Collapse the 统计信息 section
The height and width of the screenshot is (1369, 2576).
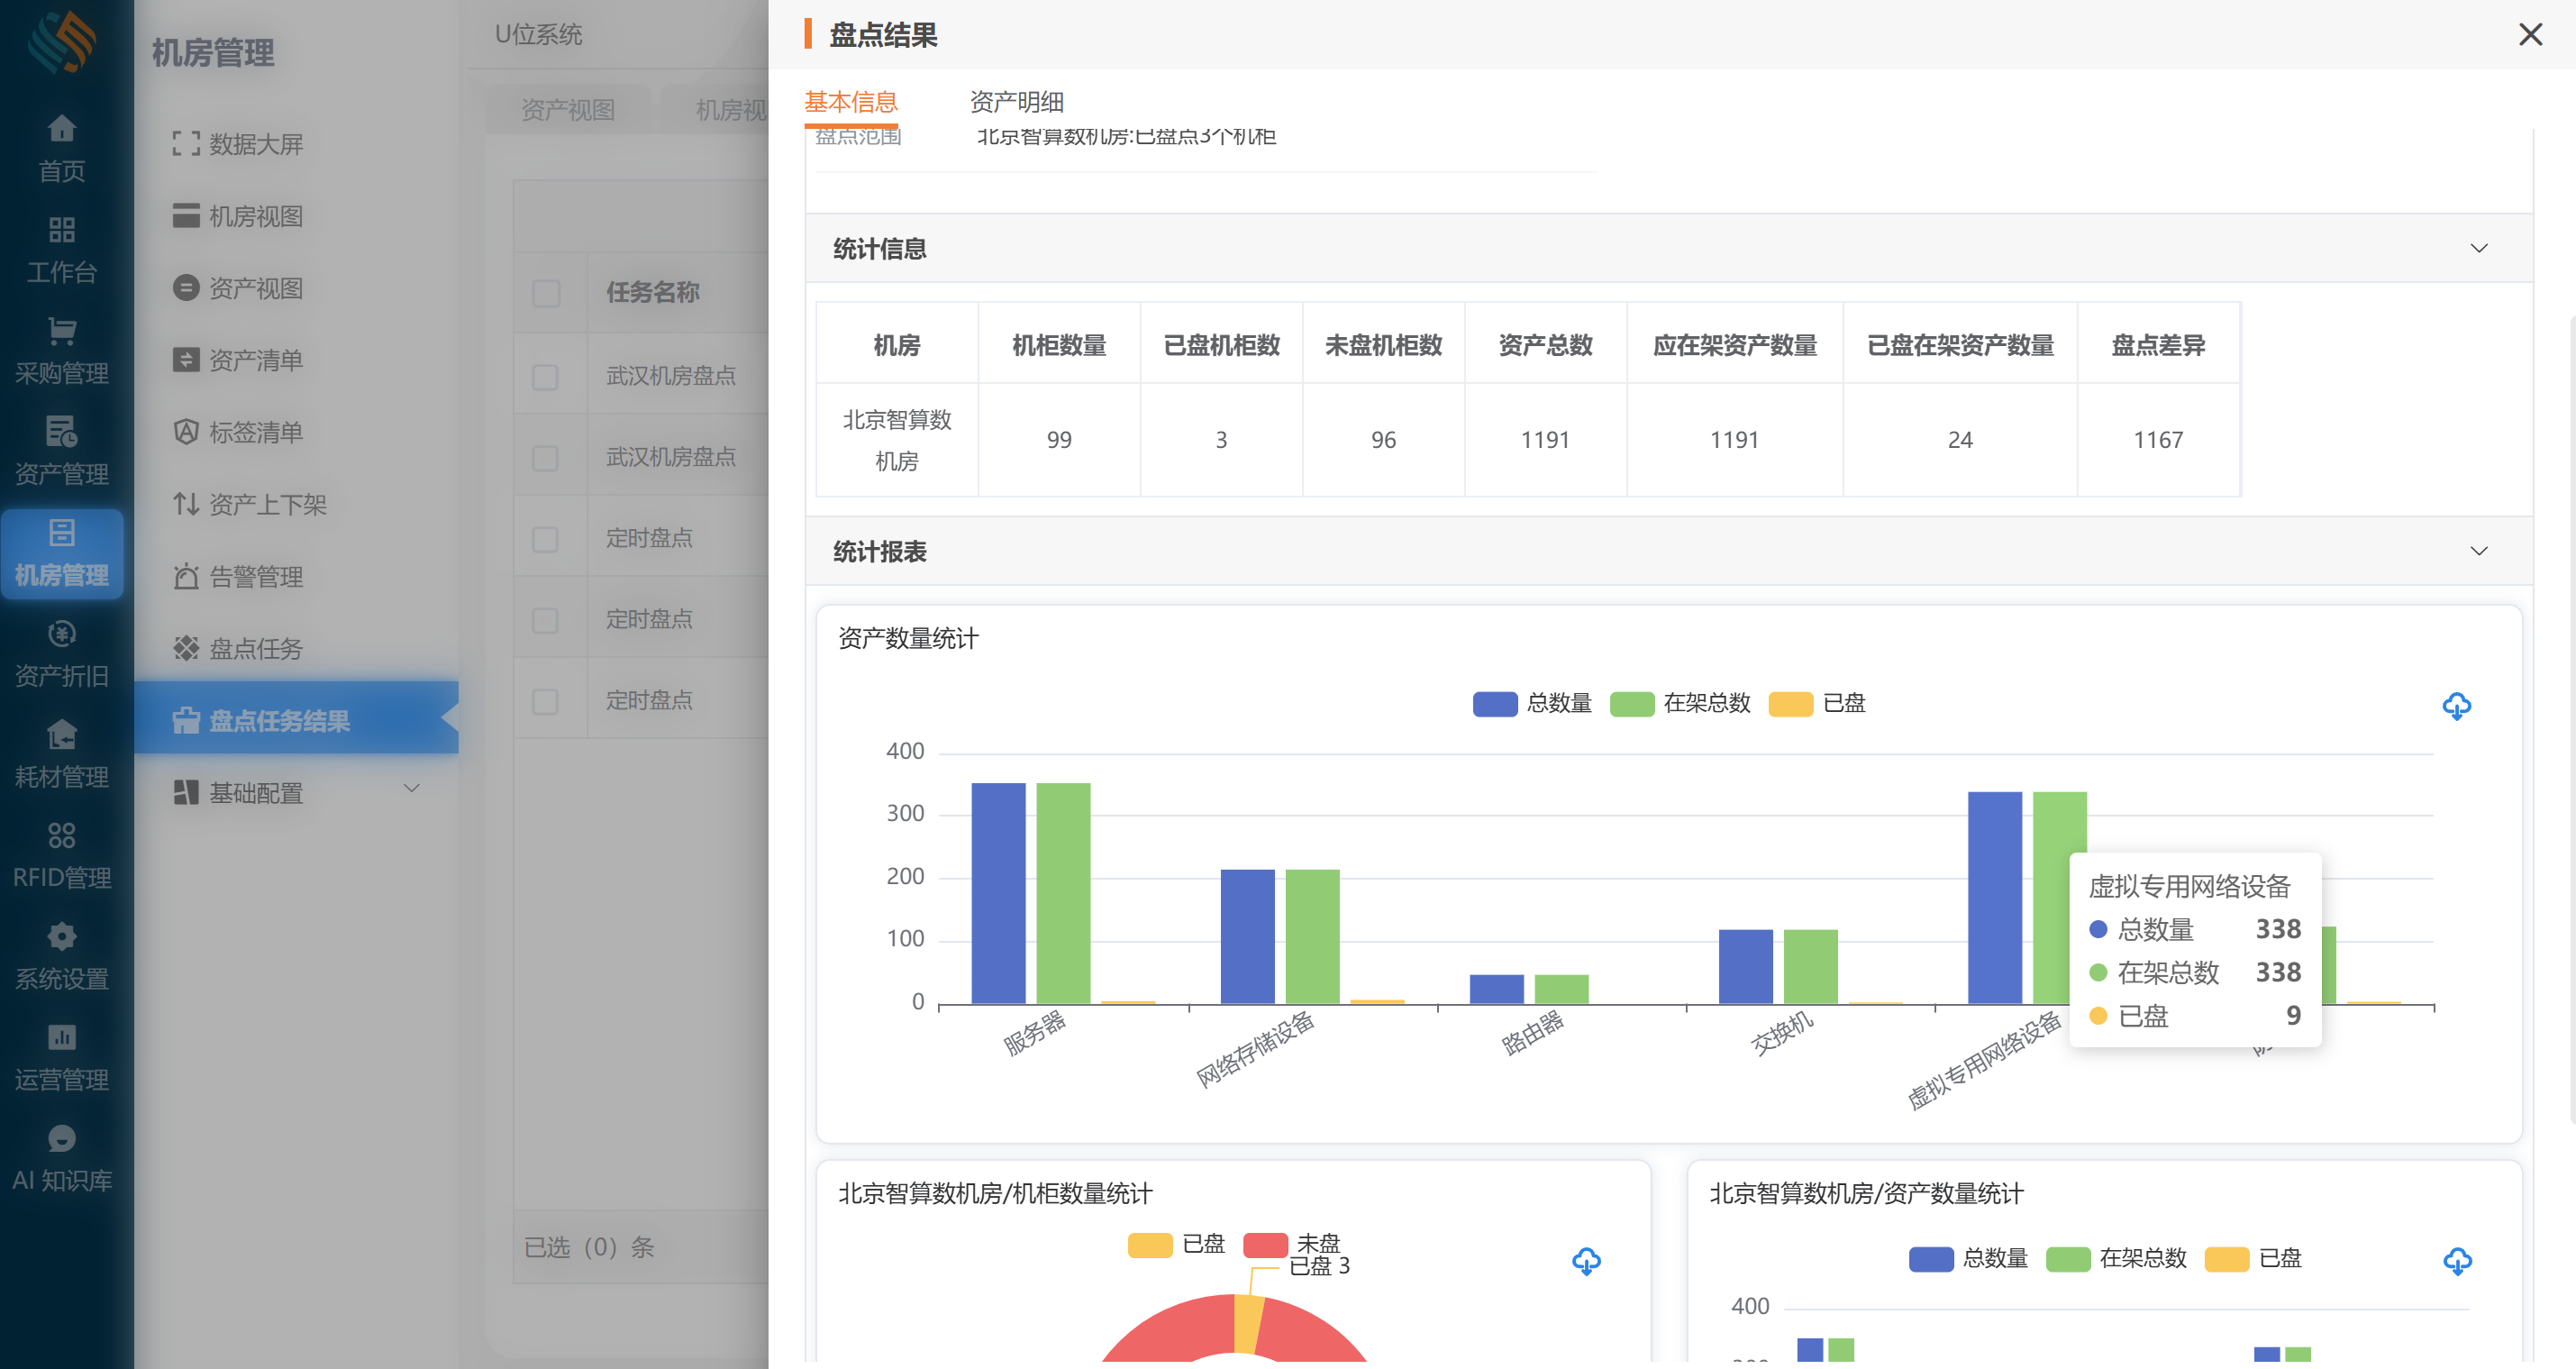click(x=2478, y=248)
